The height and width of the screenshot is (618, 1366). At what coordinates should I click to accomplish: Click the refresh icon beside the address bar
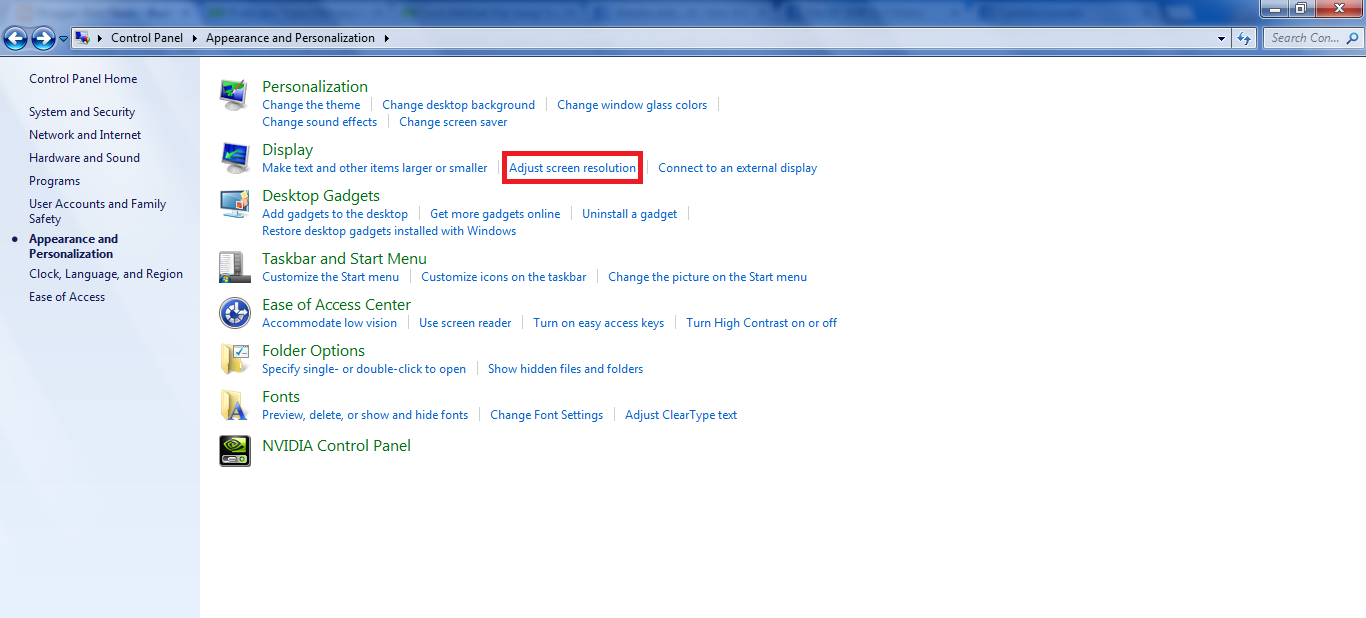[x=1243, y=37]
